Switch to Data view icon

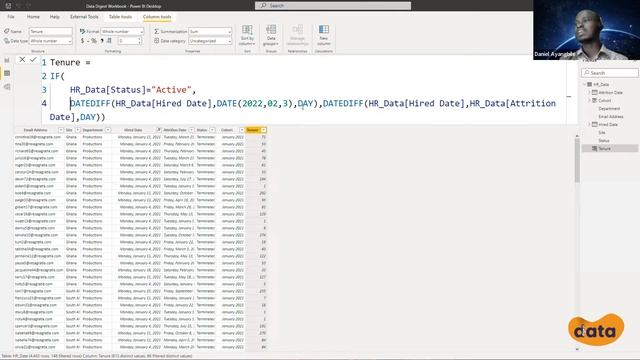(x=7, y=73)
